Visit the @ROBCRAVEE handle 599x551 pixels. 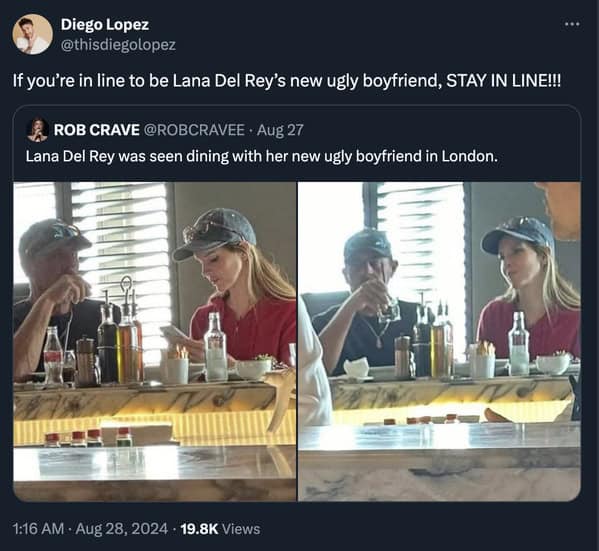pos(194,130)
